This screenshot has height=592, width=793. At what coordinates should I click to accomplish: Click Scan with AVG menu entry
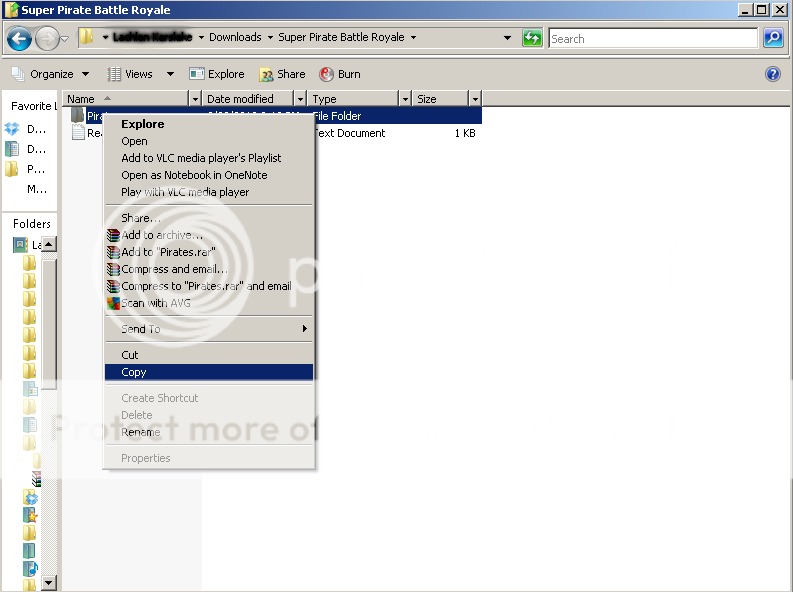tap(156, 303)
